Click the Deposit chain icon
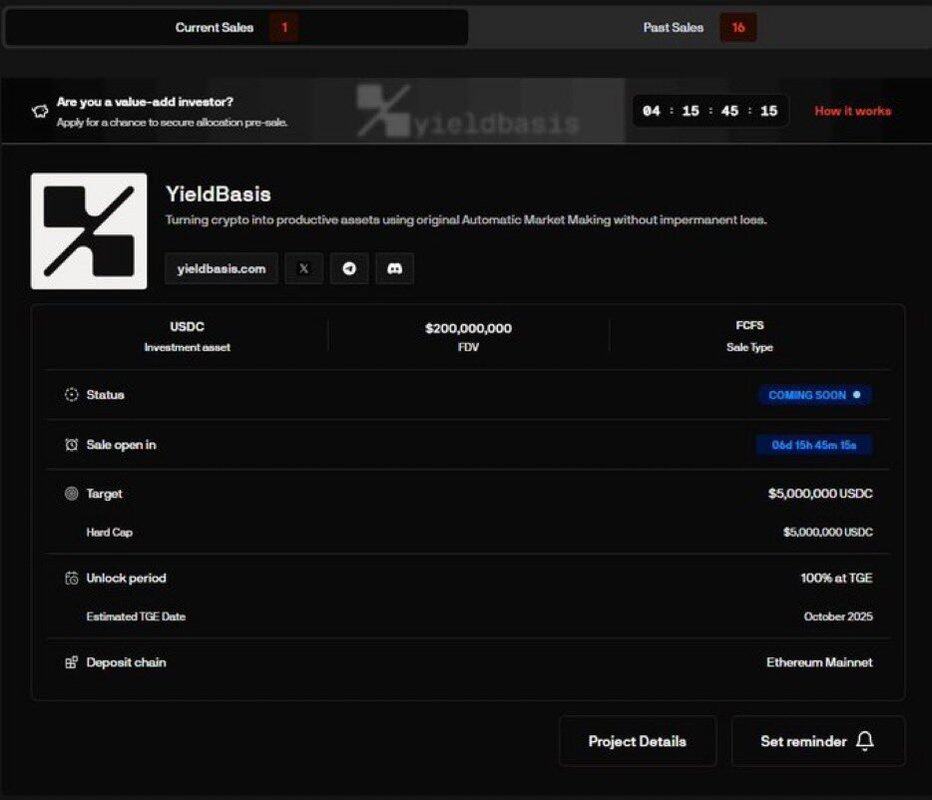The width and height of the screenshot is (932, 800). (71, 662)
